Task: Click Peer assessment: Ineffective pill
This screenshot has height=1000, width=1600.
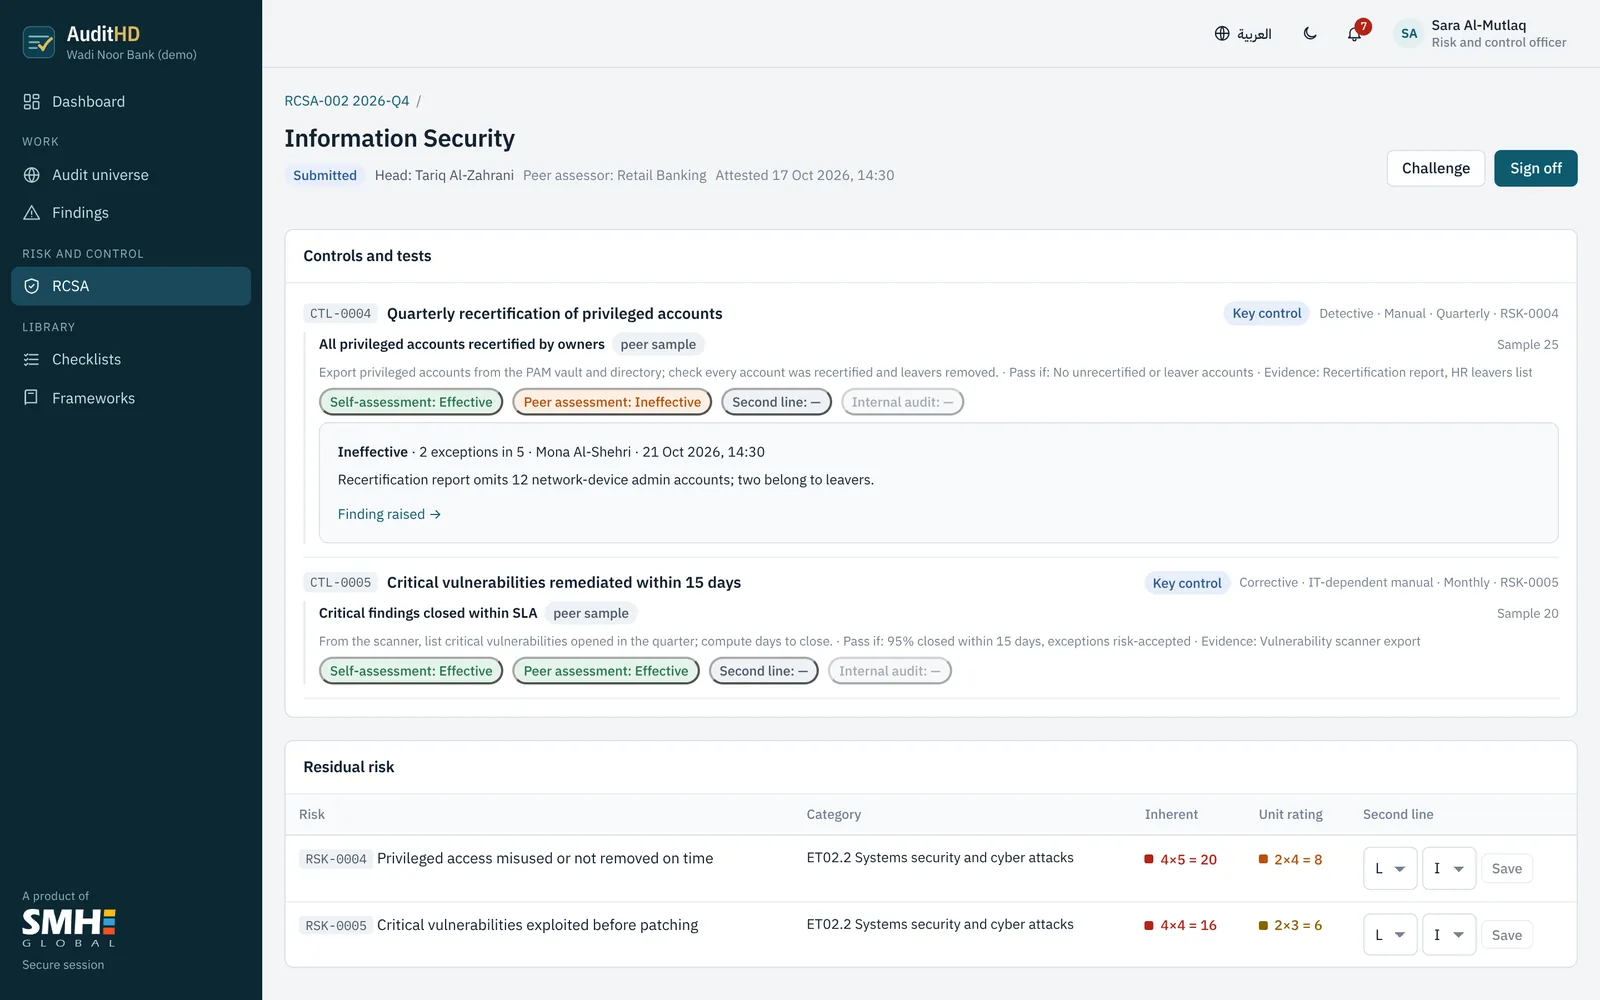Action: click(612, 402)
